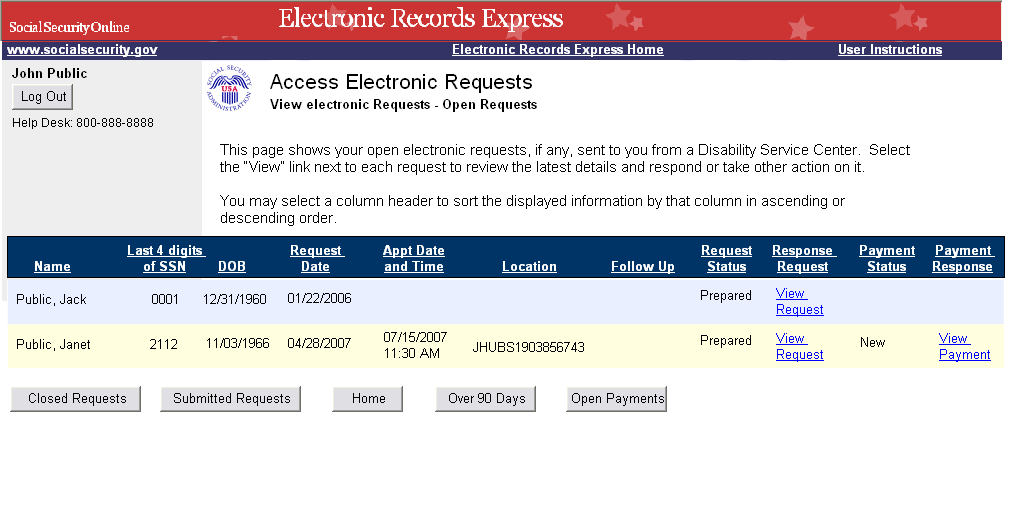Open the Over 90 Days list
Image resolution: width=1025 pixels, height=519 pixels.
pyautogui.click(x=486, y=399)
